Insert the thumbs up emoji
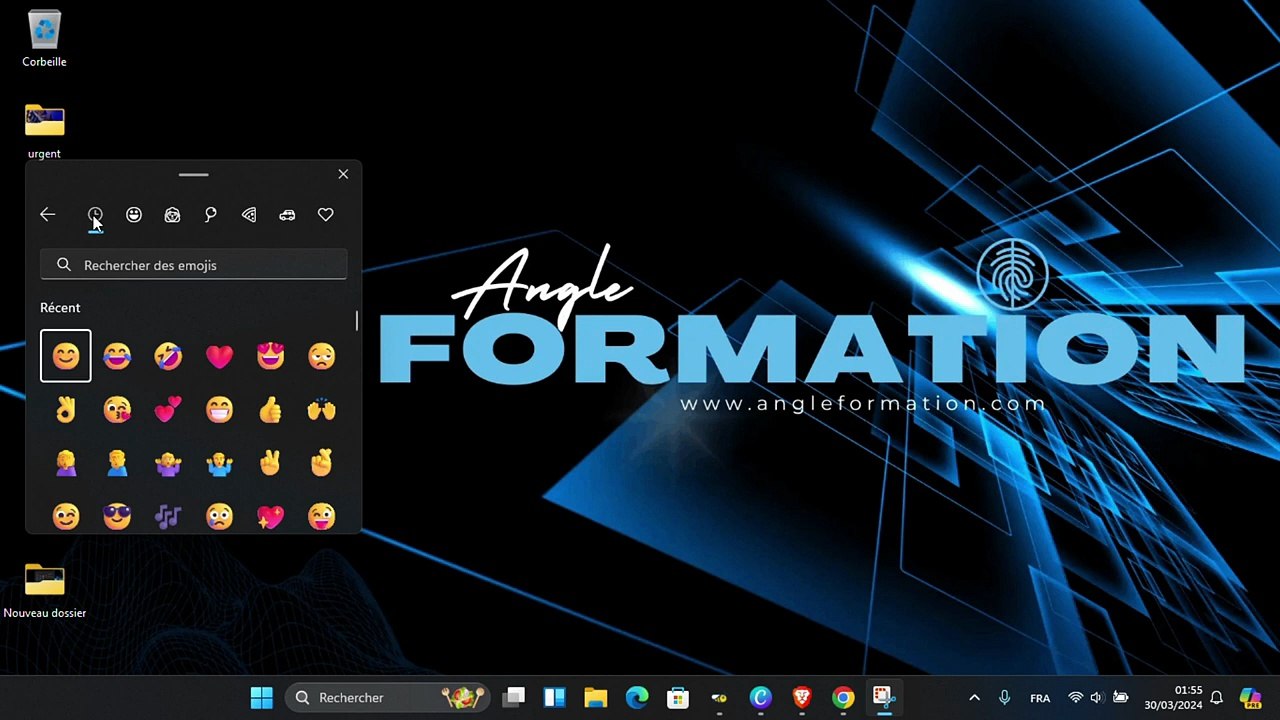Viewport: 1280px width, 720px height. pyautogui.click(x=270, y=409)
